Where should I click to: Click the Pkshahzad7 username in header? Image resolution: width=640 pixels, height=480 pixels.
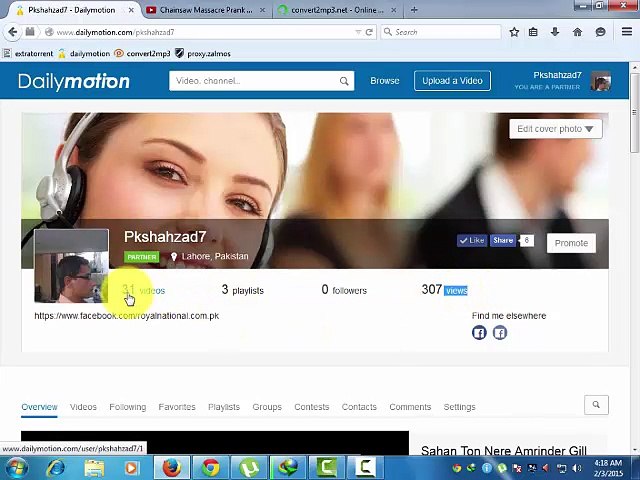click(557, 75)
